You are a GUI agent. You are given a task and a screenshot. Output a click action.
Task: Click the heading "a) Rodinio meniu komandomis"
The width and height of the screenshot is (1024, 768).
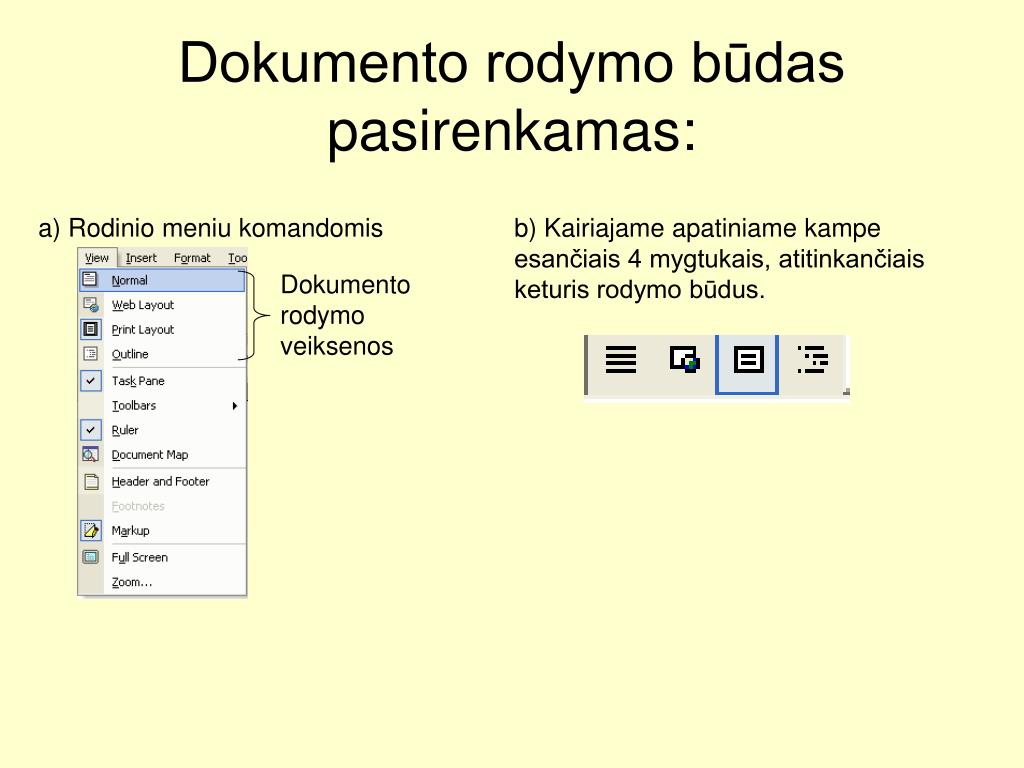click(x=210, y=229)
